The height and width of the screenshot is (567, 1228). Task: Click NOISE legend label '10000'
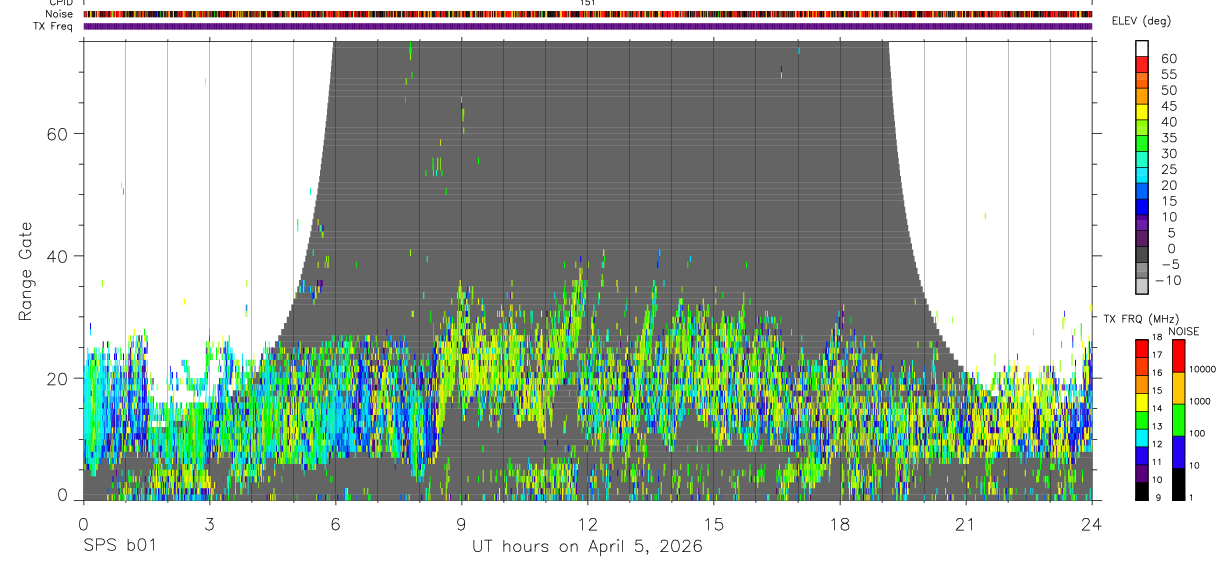click(x=1203, y=369)
